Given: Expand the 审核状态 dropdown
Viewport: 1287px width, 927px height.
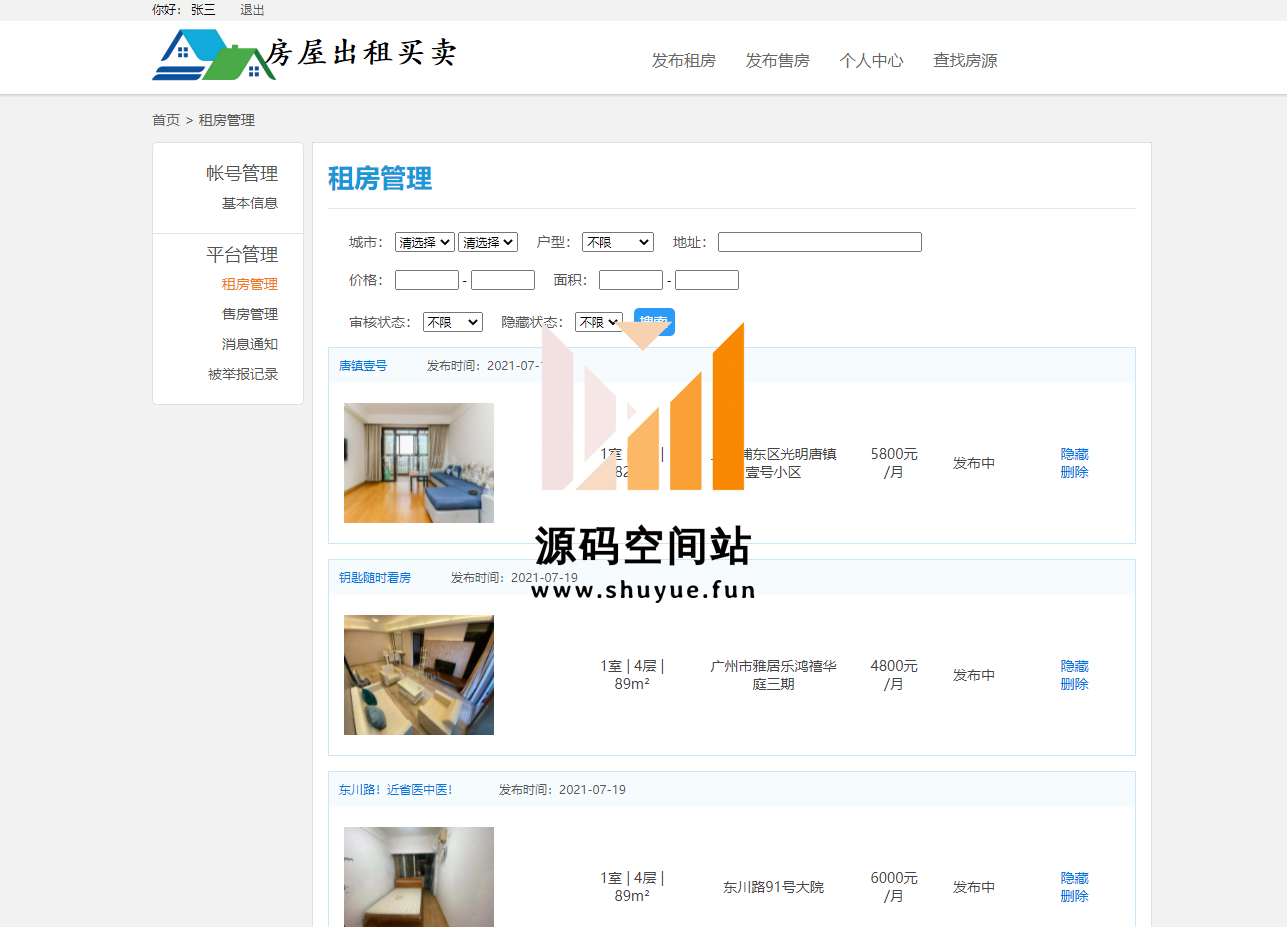Looking at the screenshot, I should click(453, 322).
